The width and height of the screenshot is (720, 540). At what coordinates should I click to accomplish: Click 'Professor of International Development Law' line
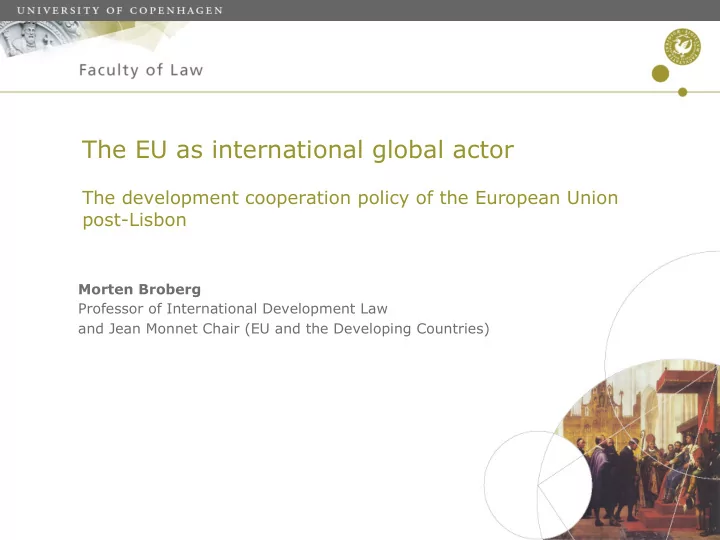pyautogui.click(x=233, y=309)
